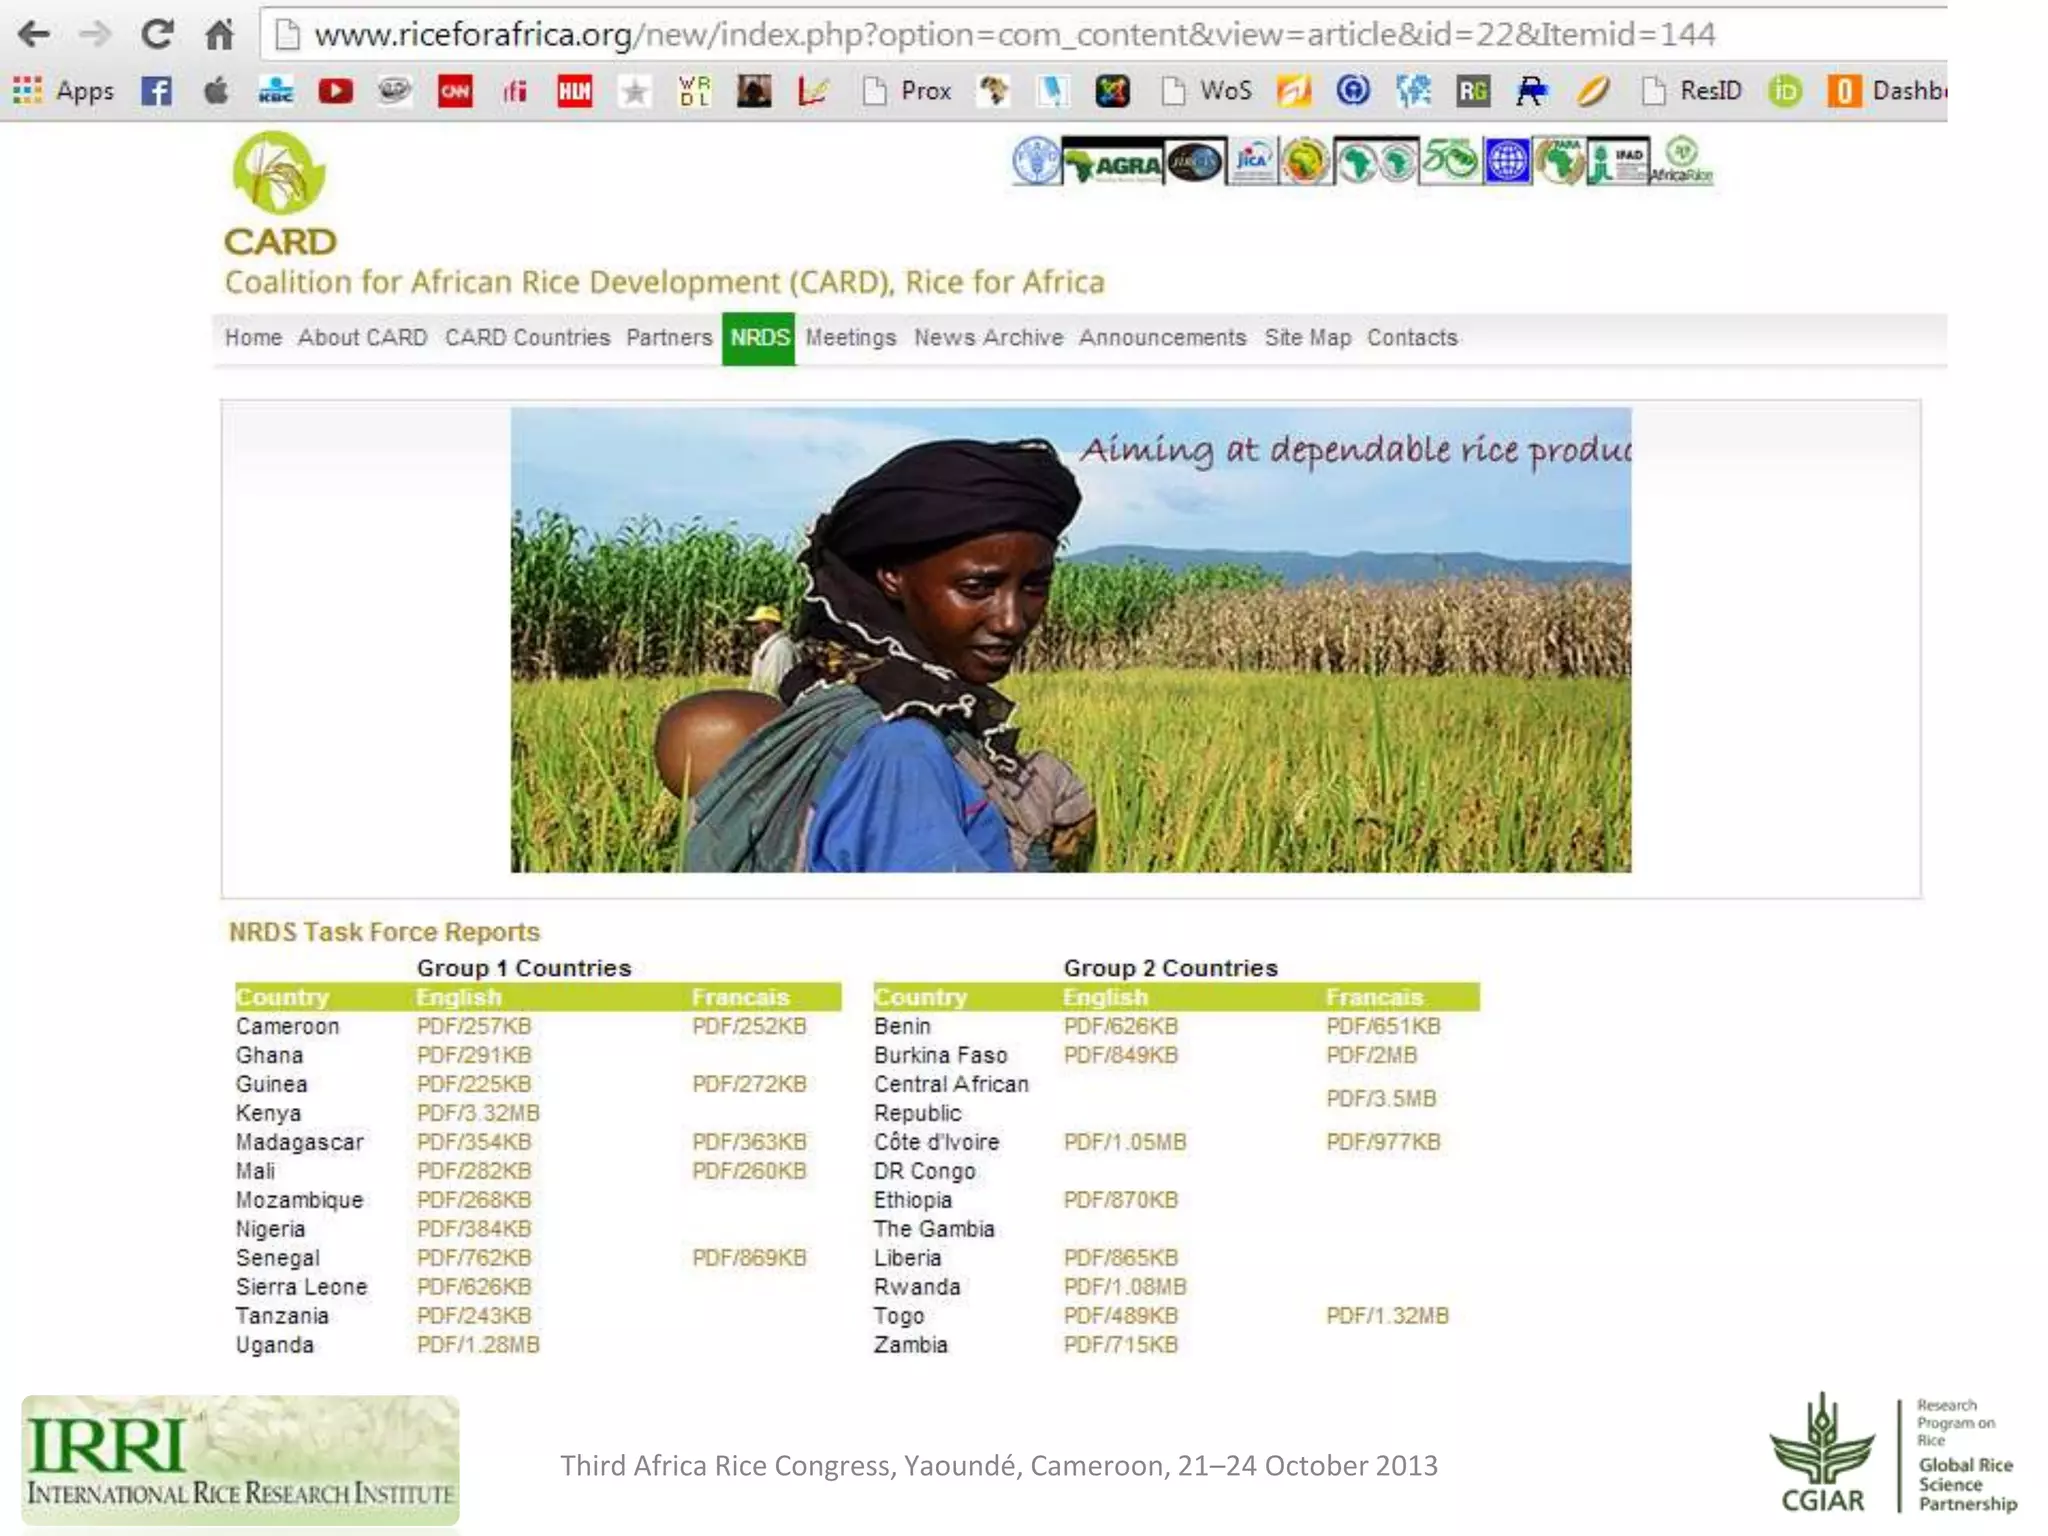Open the grey star bookmark icon
The height and width of the screenshot is (1536, 2048).
[634, 91]
